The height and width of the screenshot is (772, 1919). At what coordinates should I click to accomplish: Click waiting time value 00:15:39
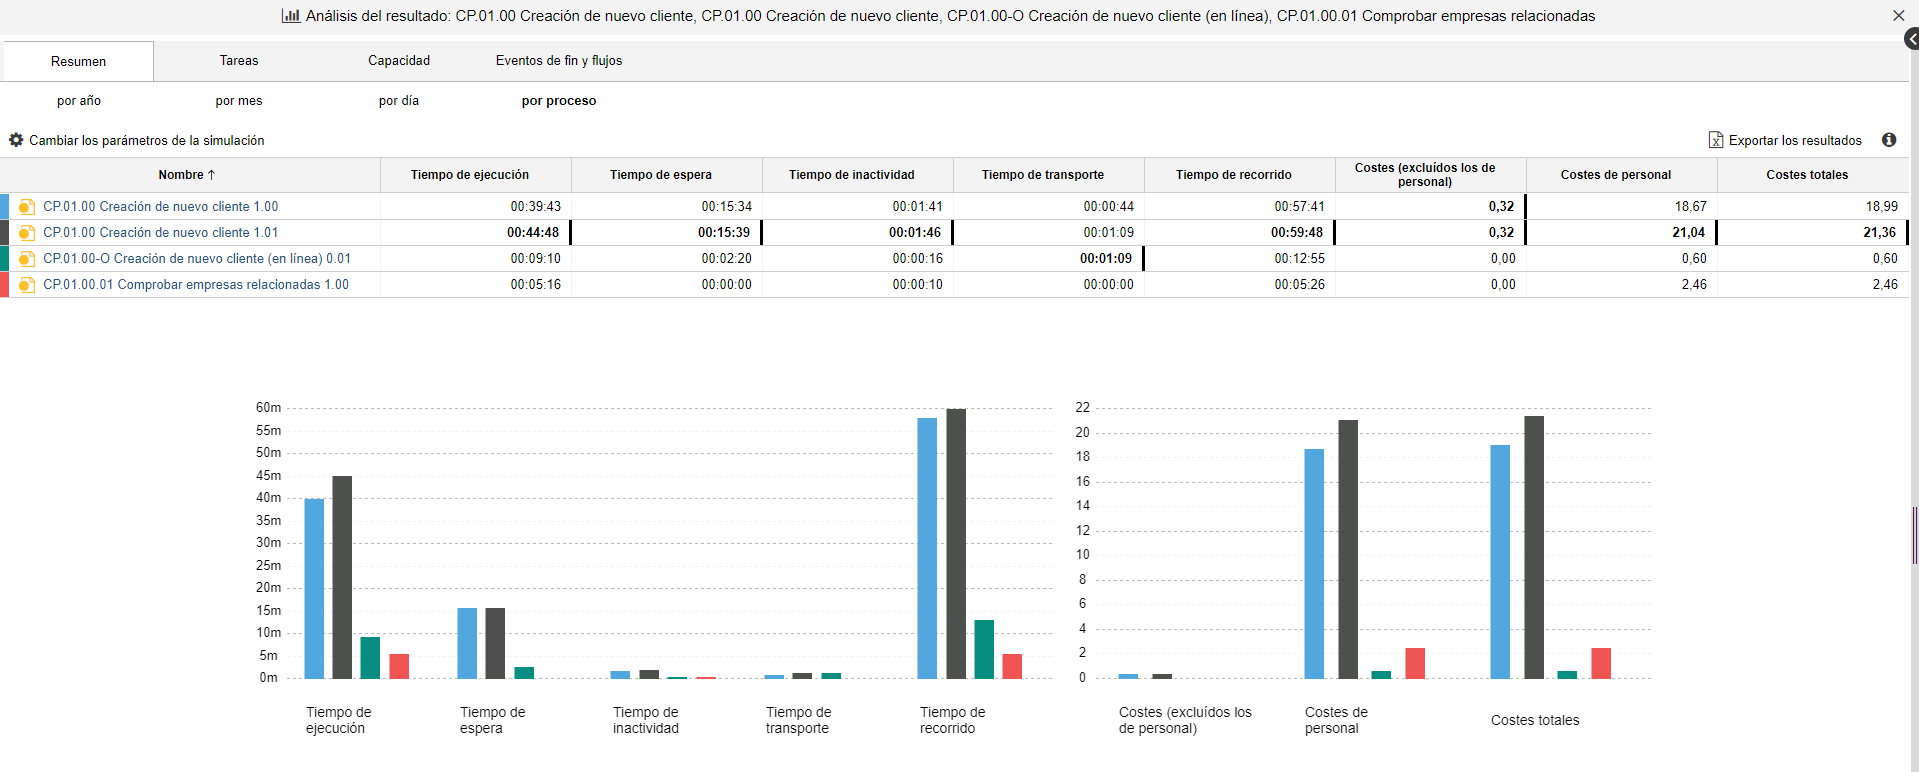[x=724, y=233]
